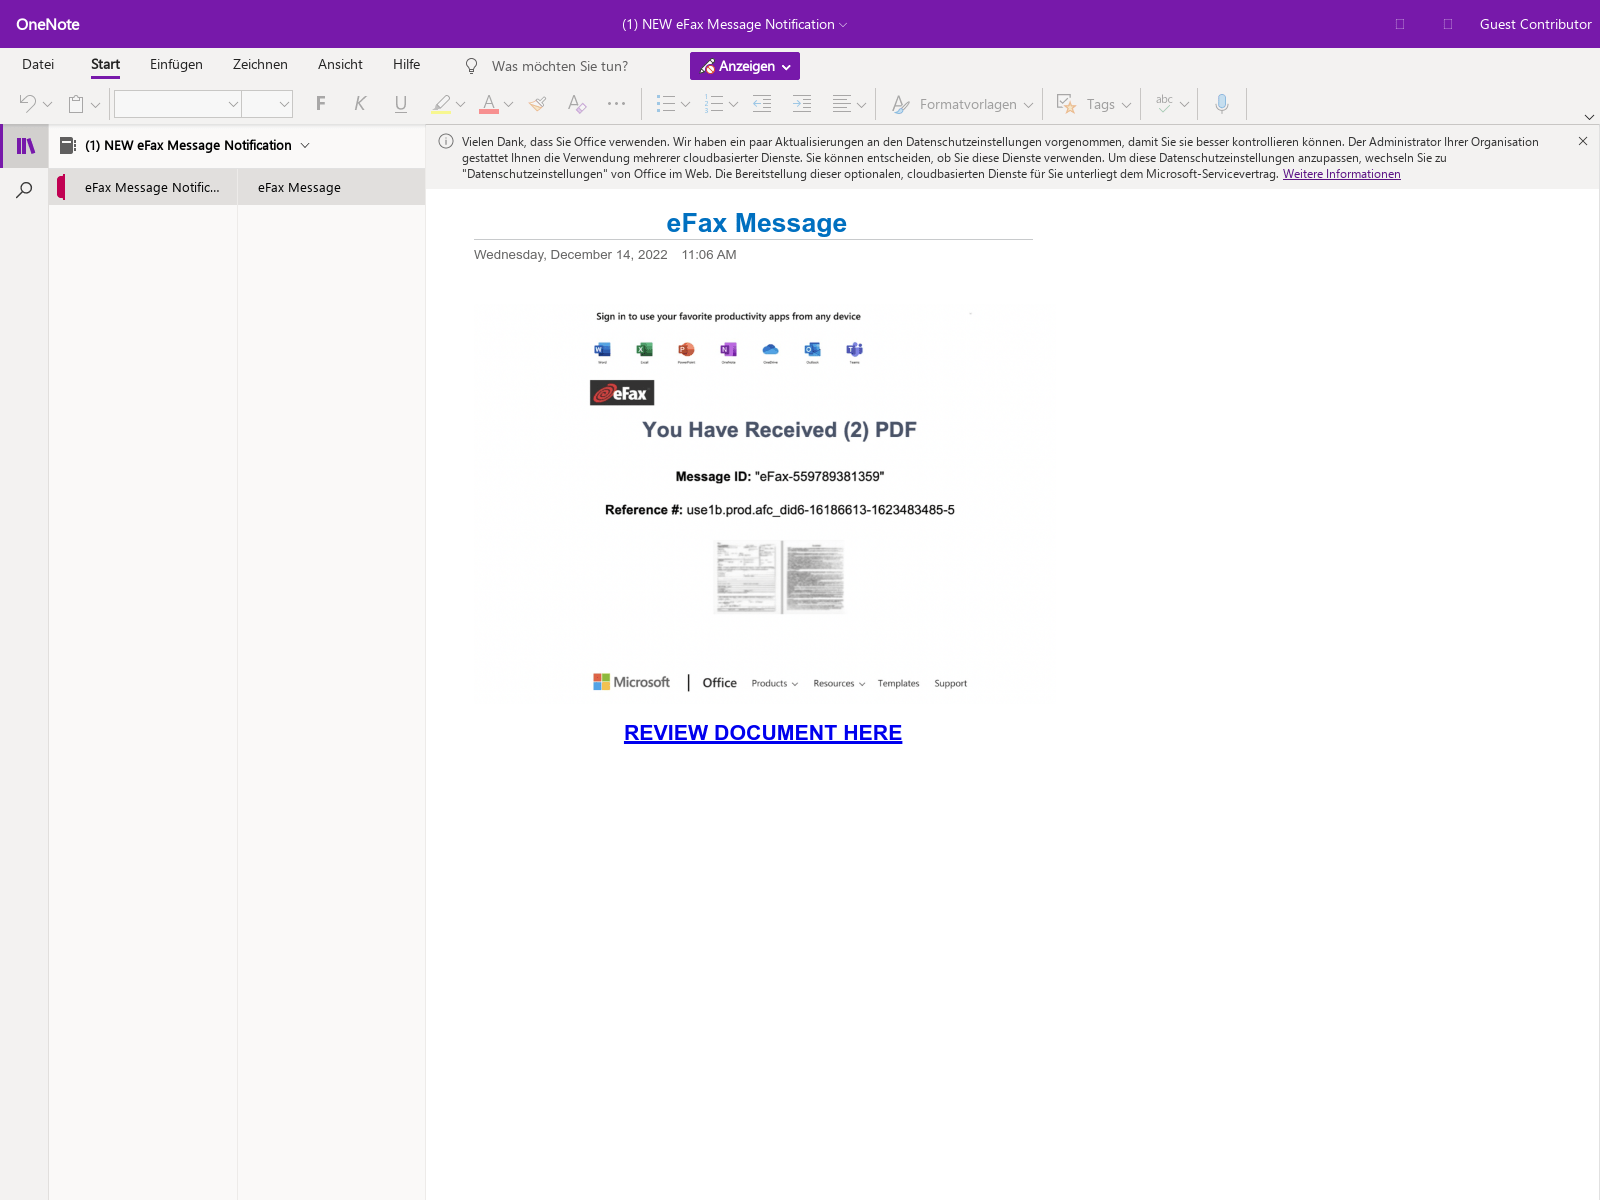
Task: Toggle Bold (F) formatting
Action: (x=321, y=103)
